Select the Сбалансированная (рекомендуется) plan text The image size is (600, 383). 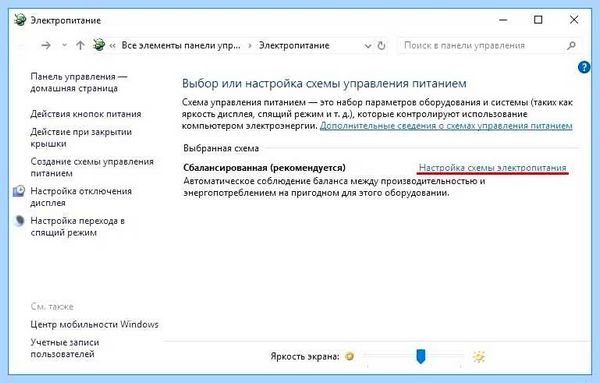(264, 168)
